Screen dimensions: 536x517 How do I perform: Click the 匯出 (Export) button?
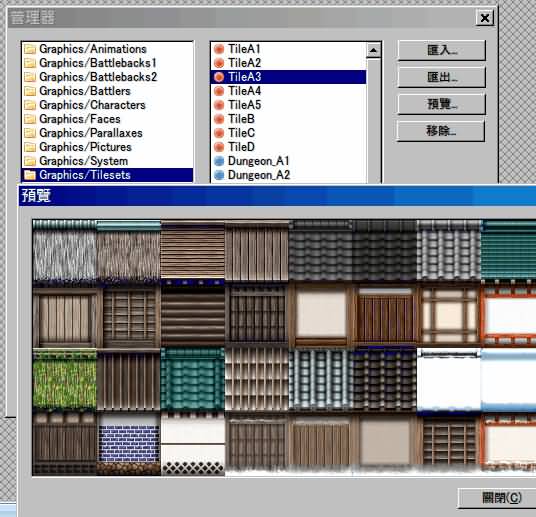coord(441,77)
